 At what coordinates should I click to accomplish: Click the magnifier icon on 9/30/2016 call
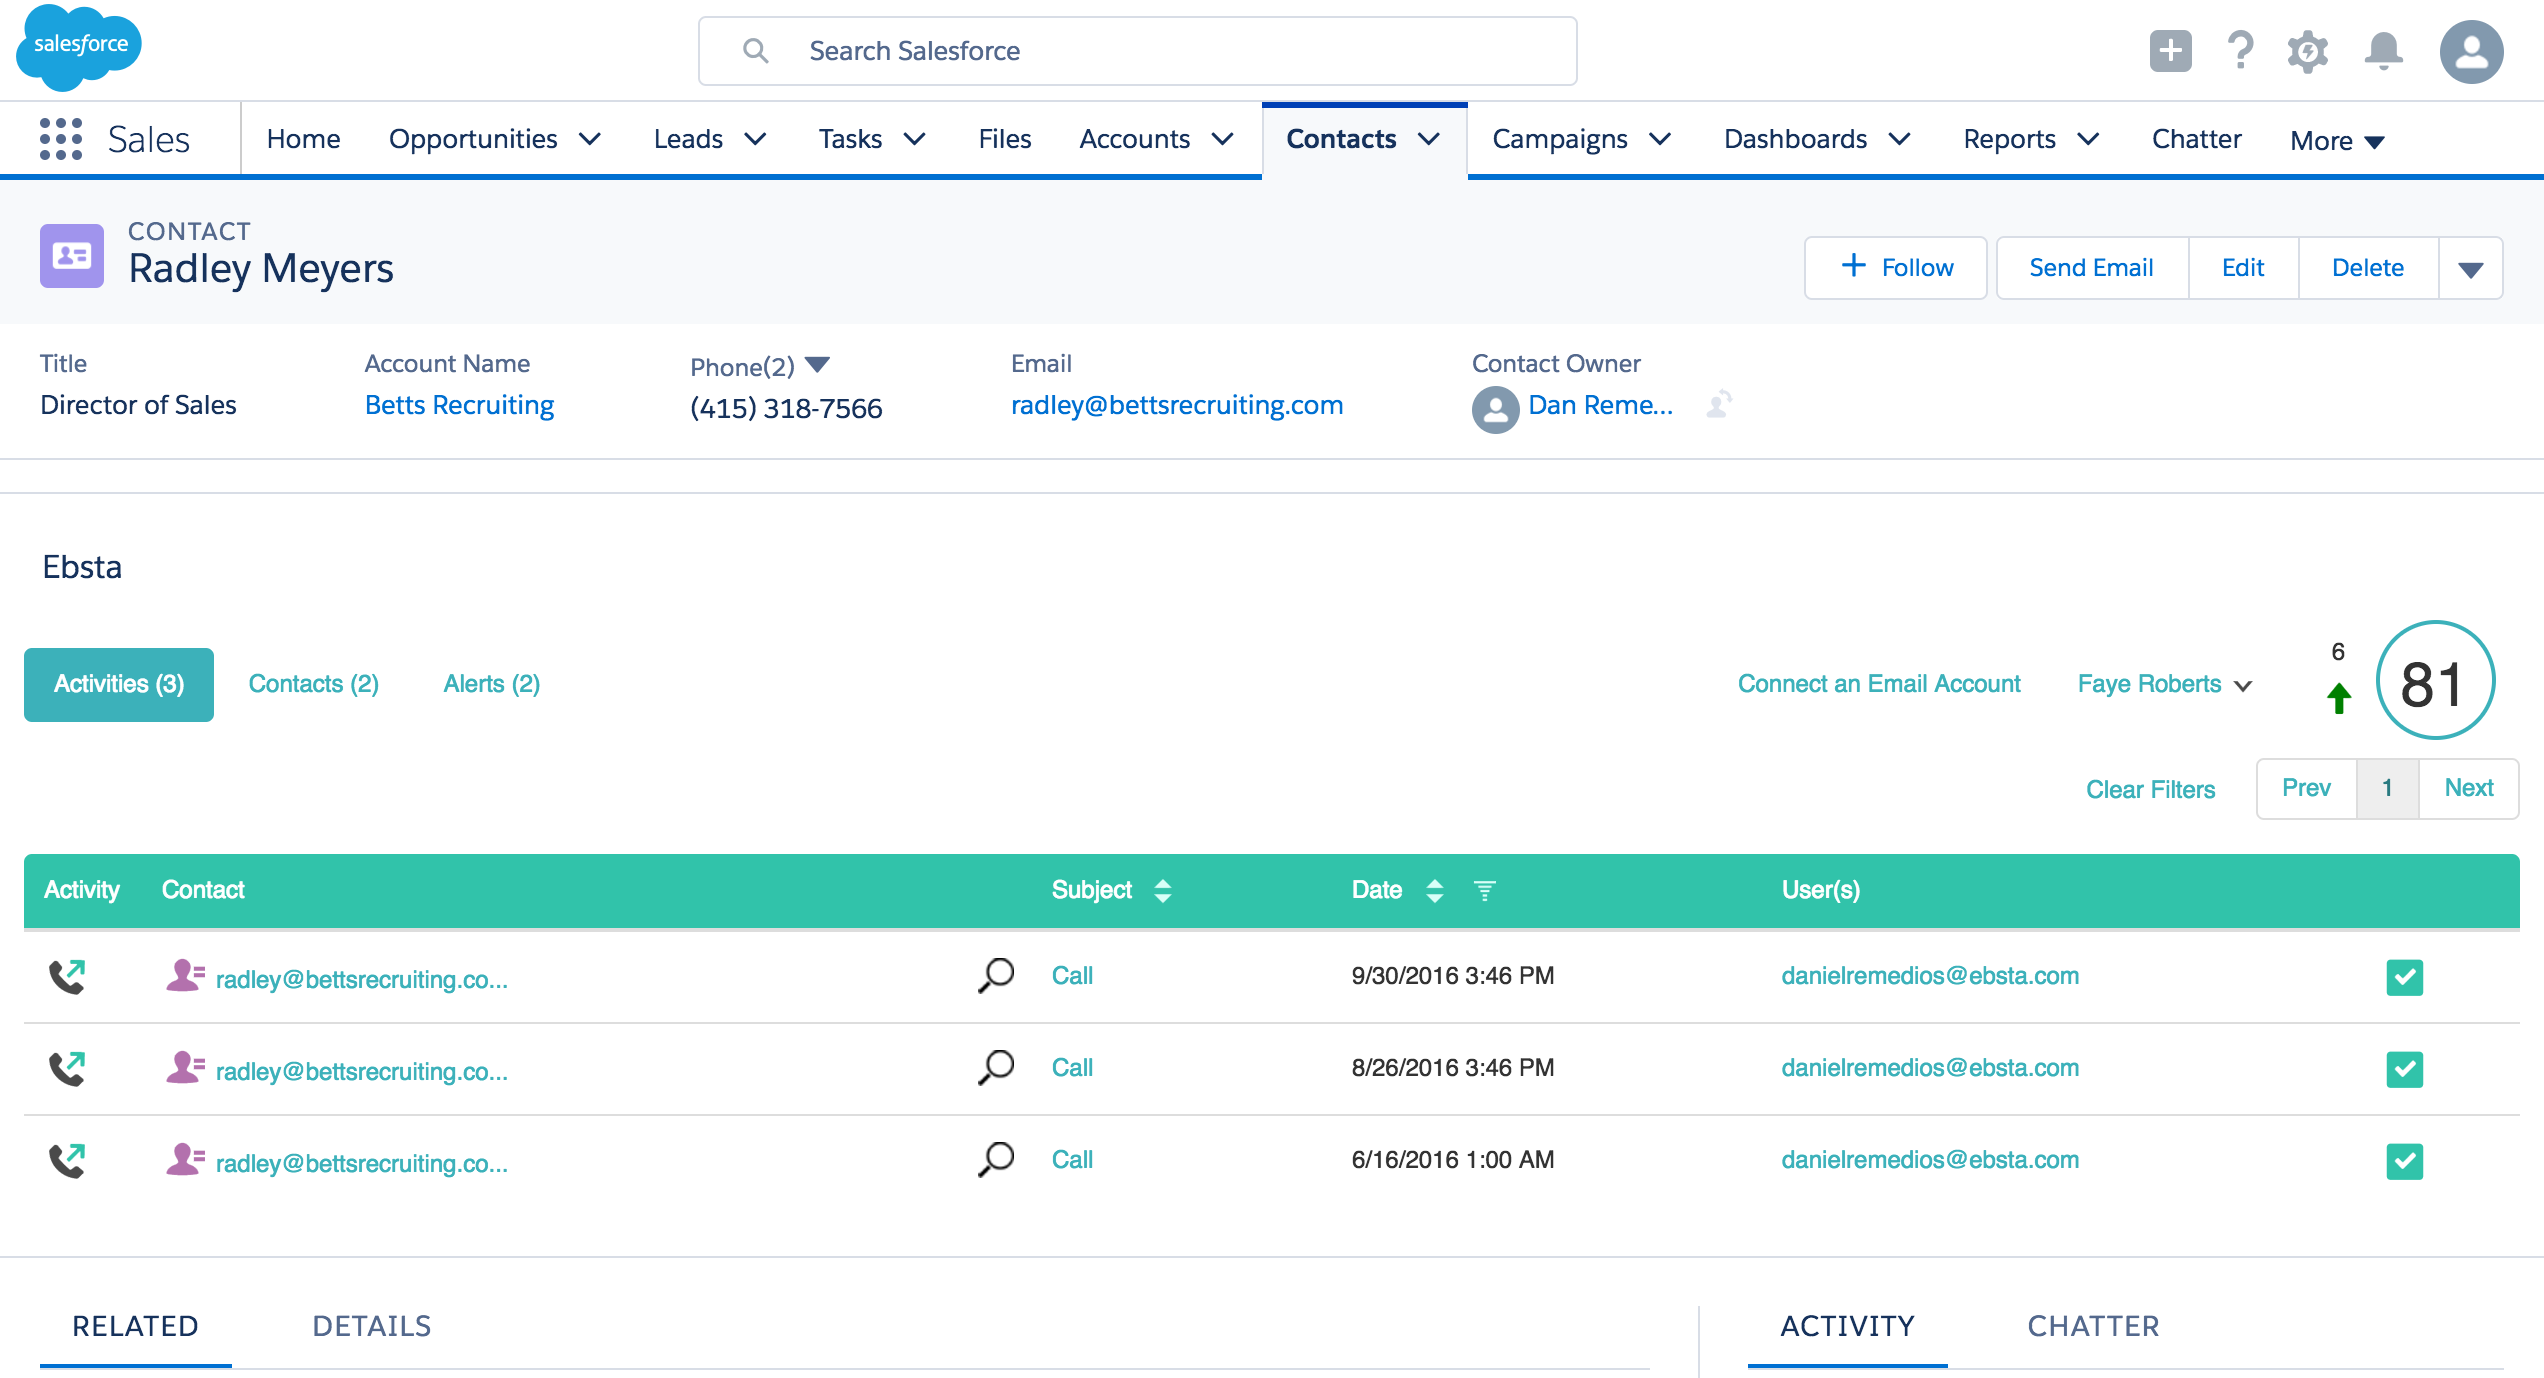pos(996,976)
